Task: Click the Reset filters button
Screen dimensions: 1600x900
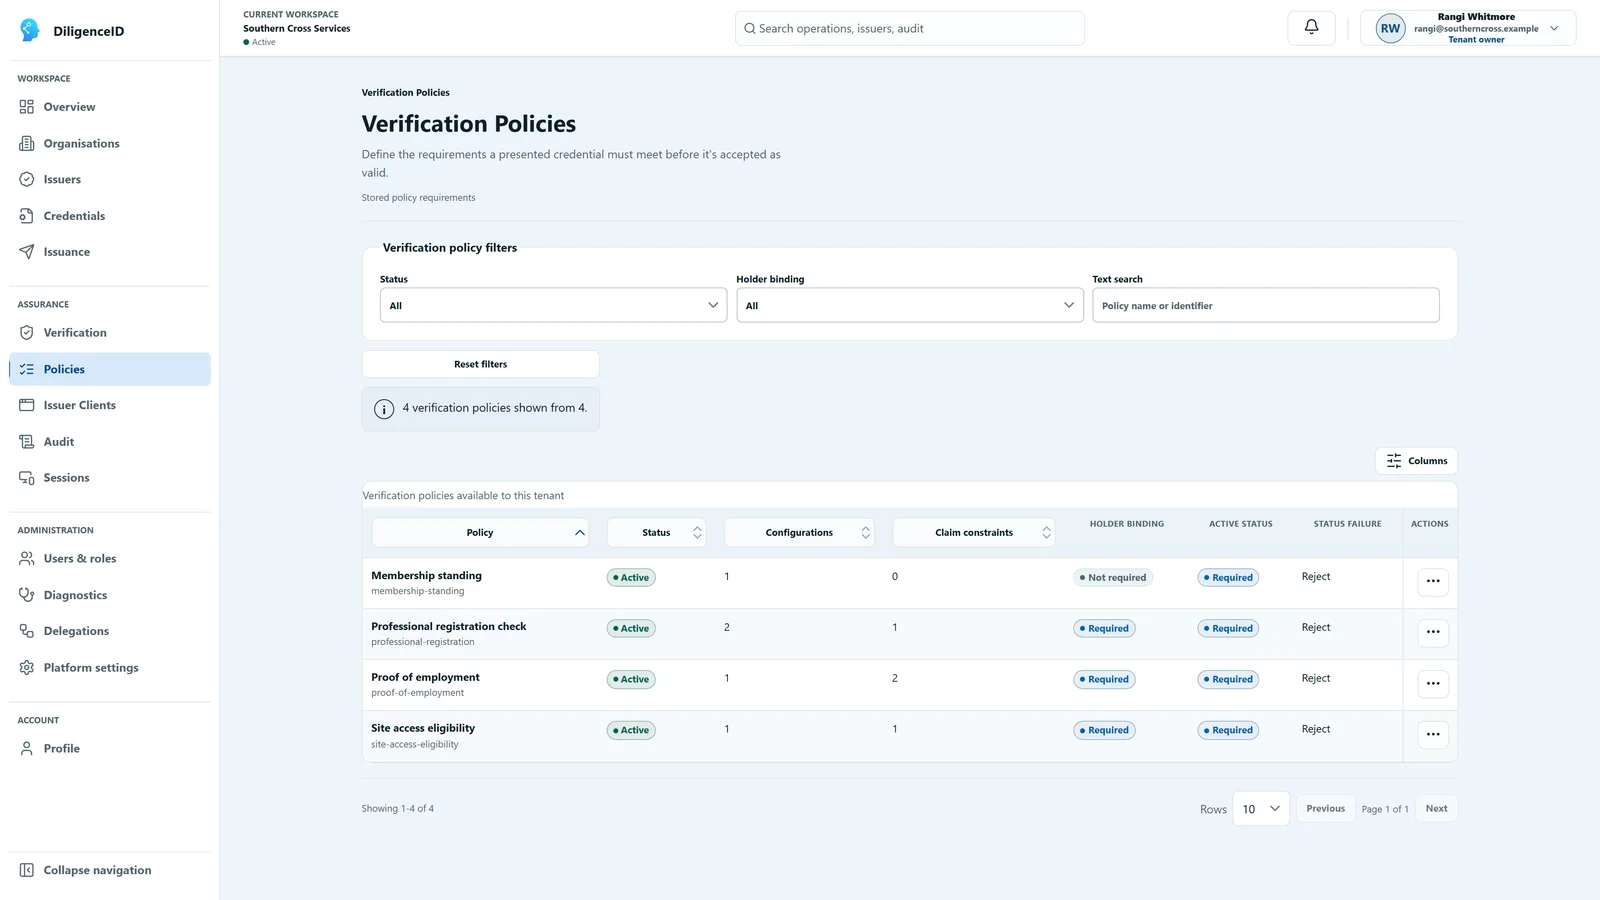Action: [x=481, y=364]
